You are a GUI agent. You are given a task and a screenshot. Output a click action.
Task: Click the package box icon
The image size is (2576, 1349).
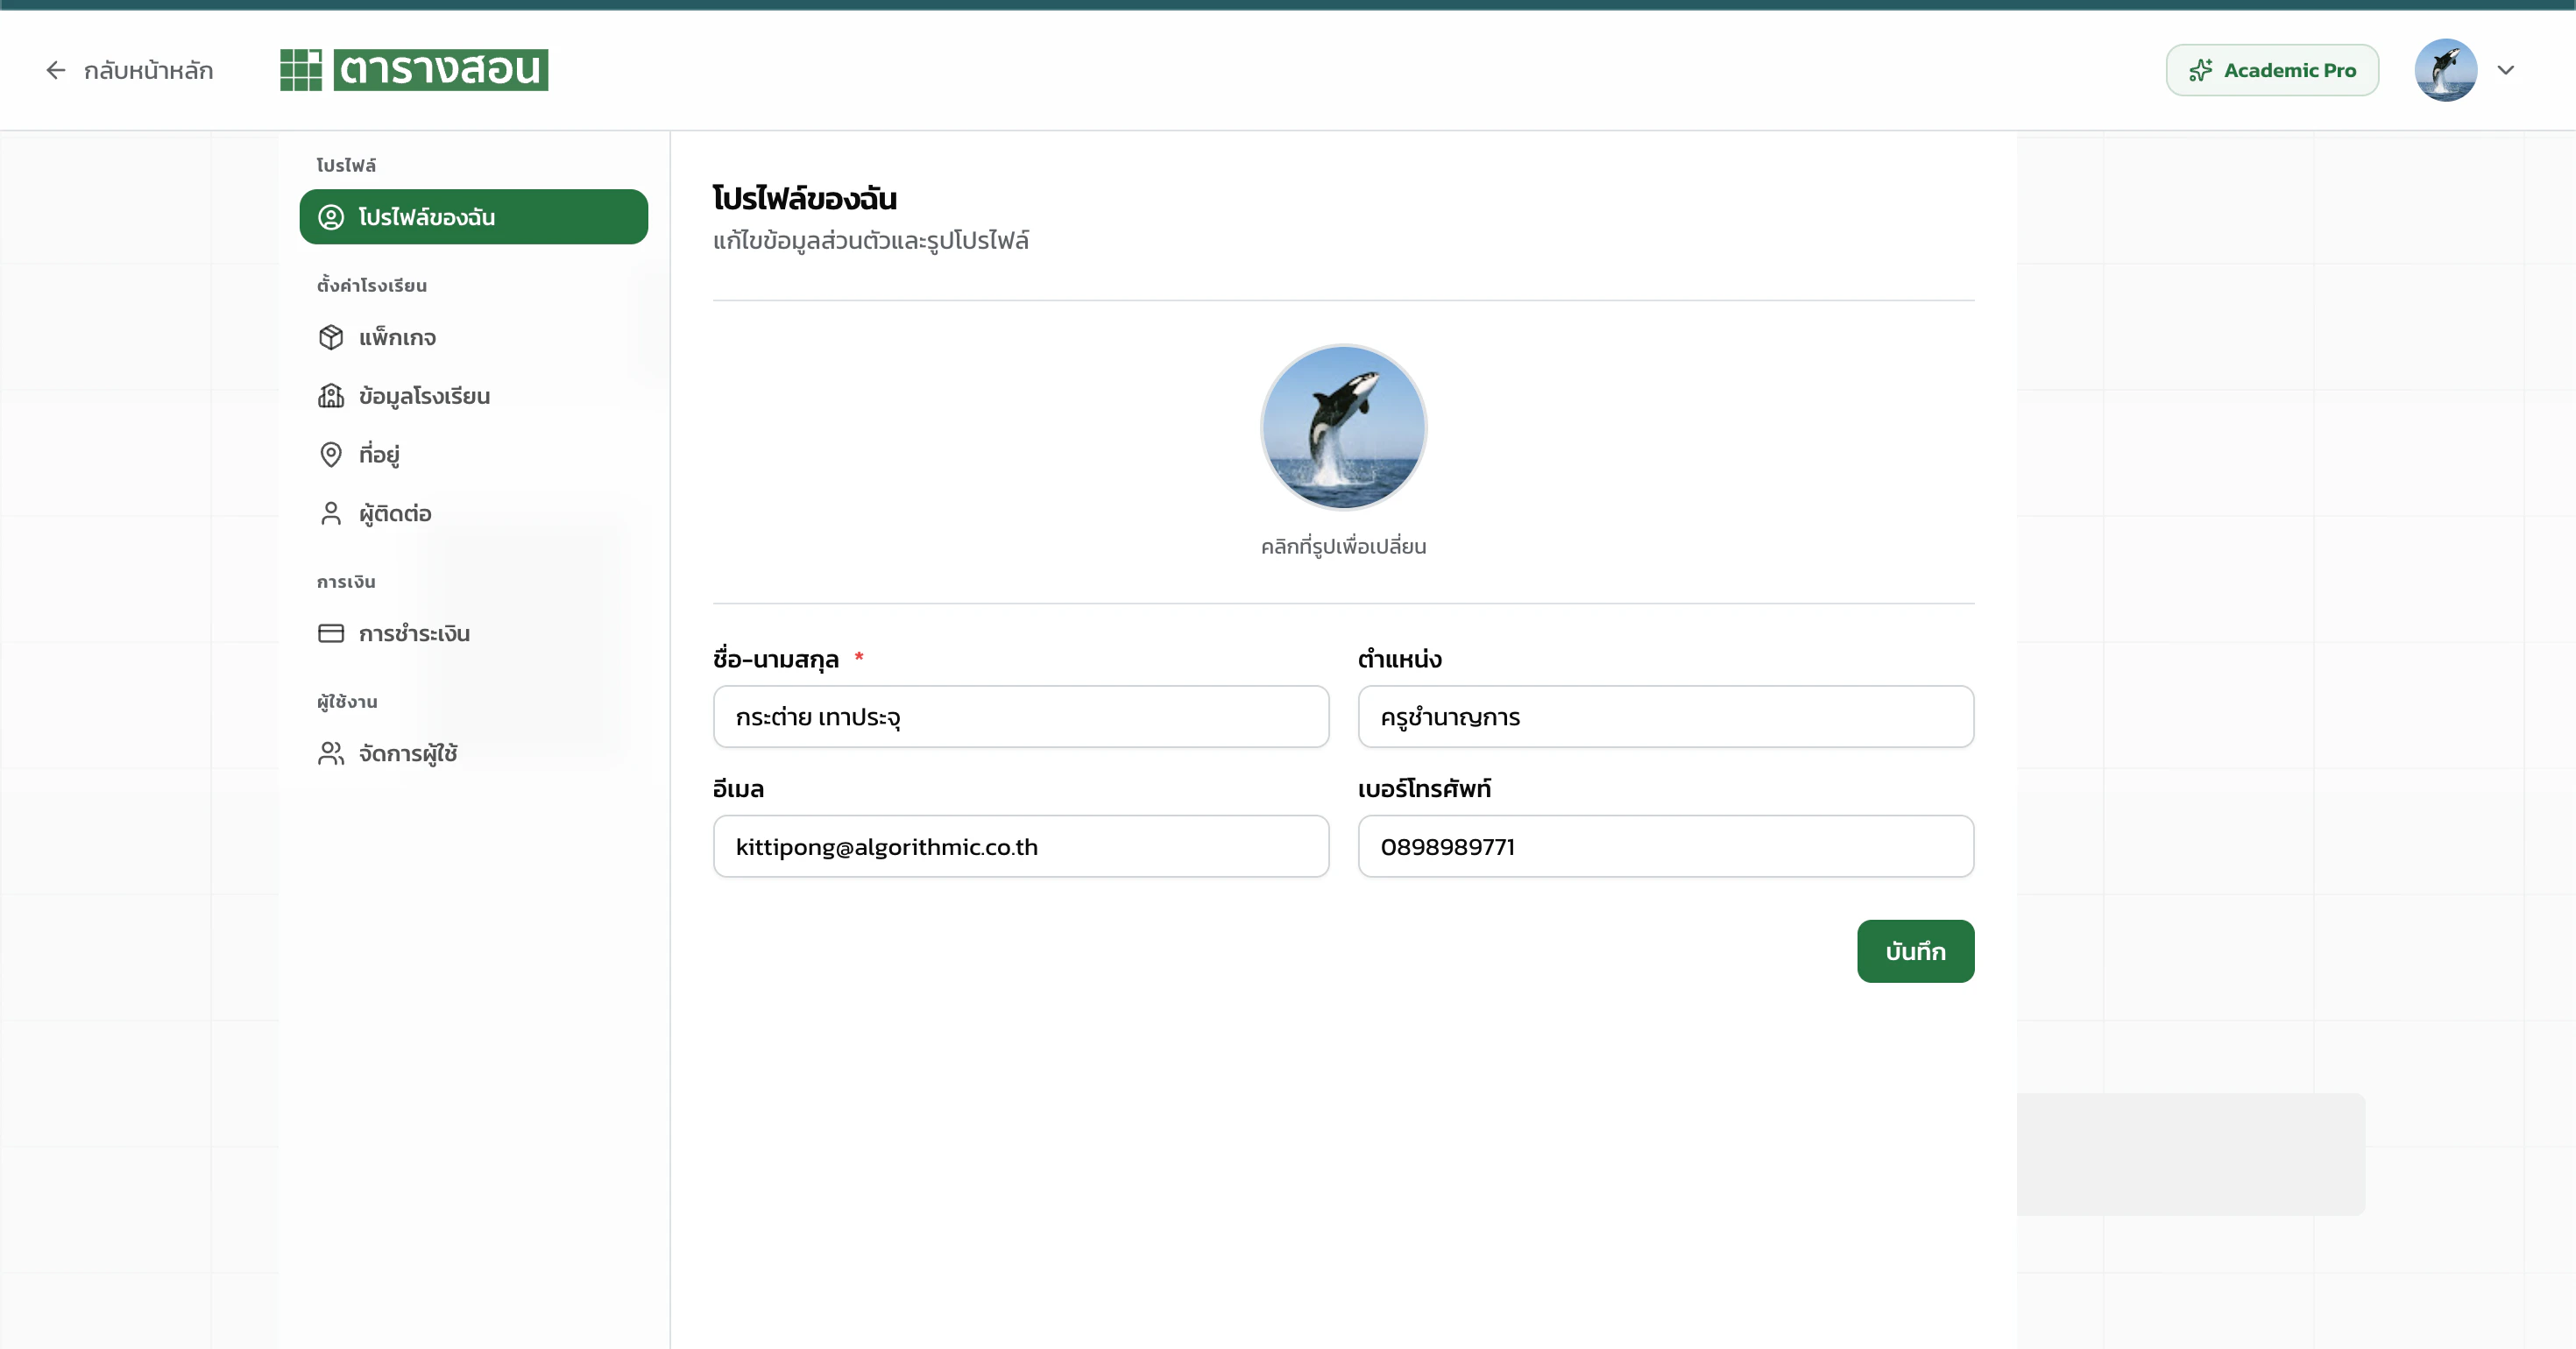pyautogui.click(x=331, y=337)
